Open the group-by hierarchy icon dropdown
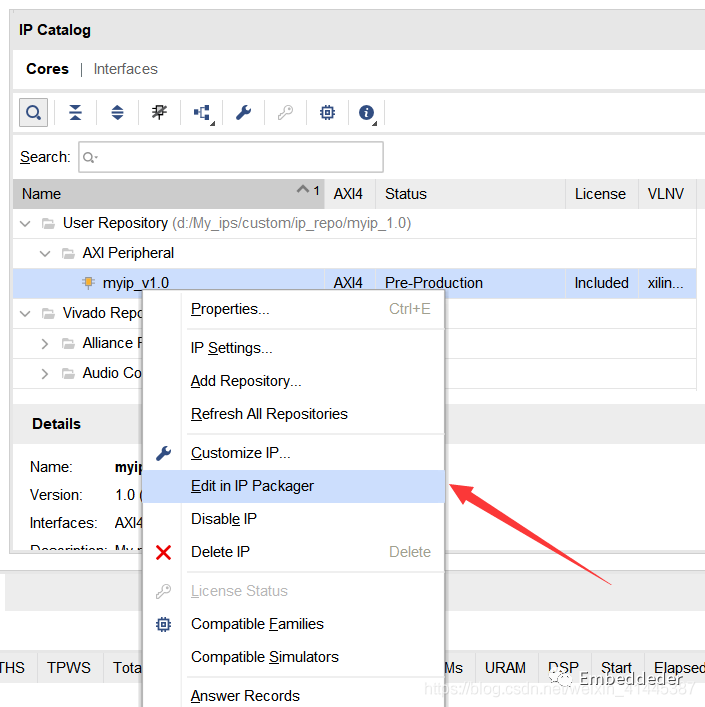Viewport: 705px width, 707px height. (202, 113)
